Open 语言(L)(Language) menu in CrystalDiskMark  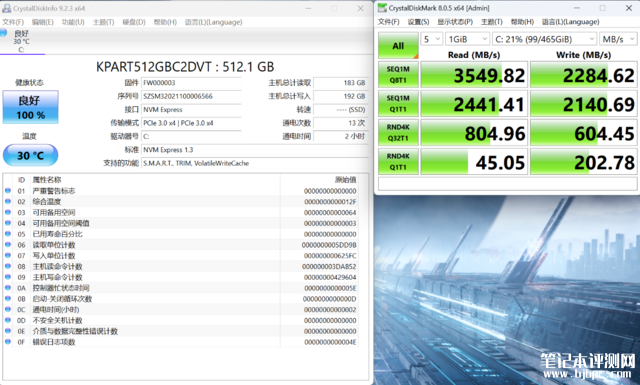[x=571, y=22]
